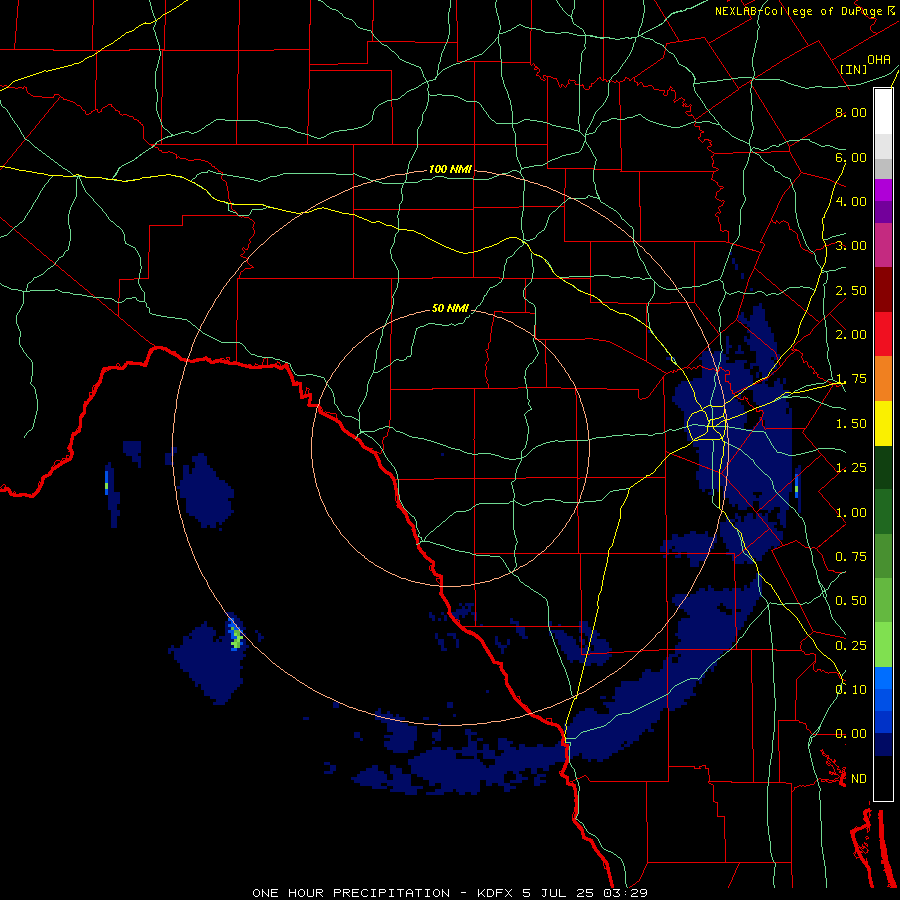
Task: Click the black ND swatch at legend bottom
Action: pos(883,778)
